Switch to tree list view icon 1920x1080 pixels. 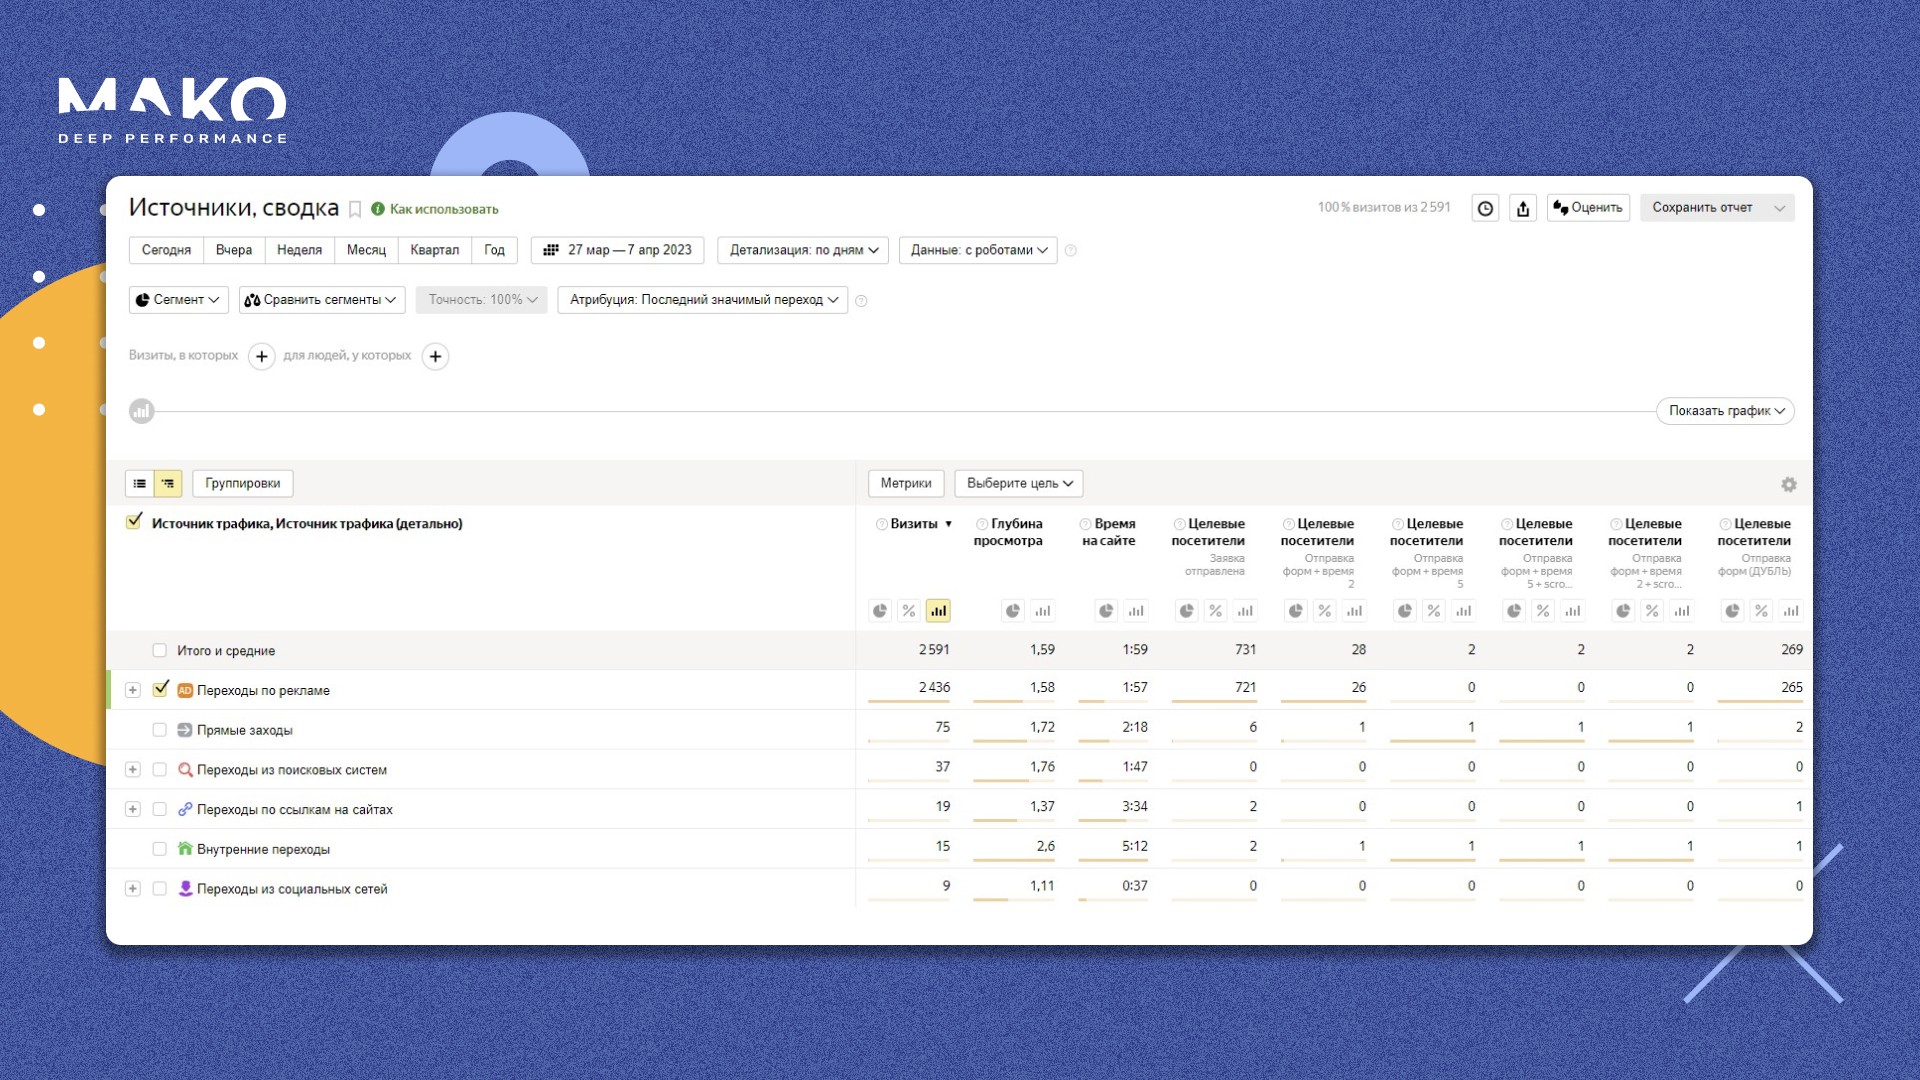click(168, 483)
